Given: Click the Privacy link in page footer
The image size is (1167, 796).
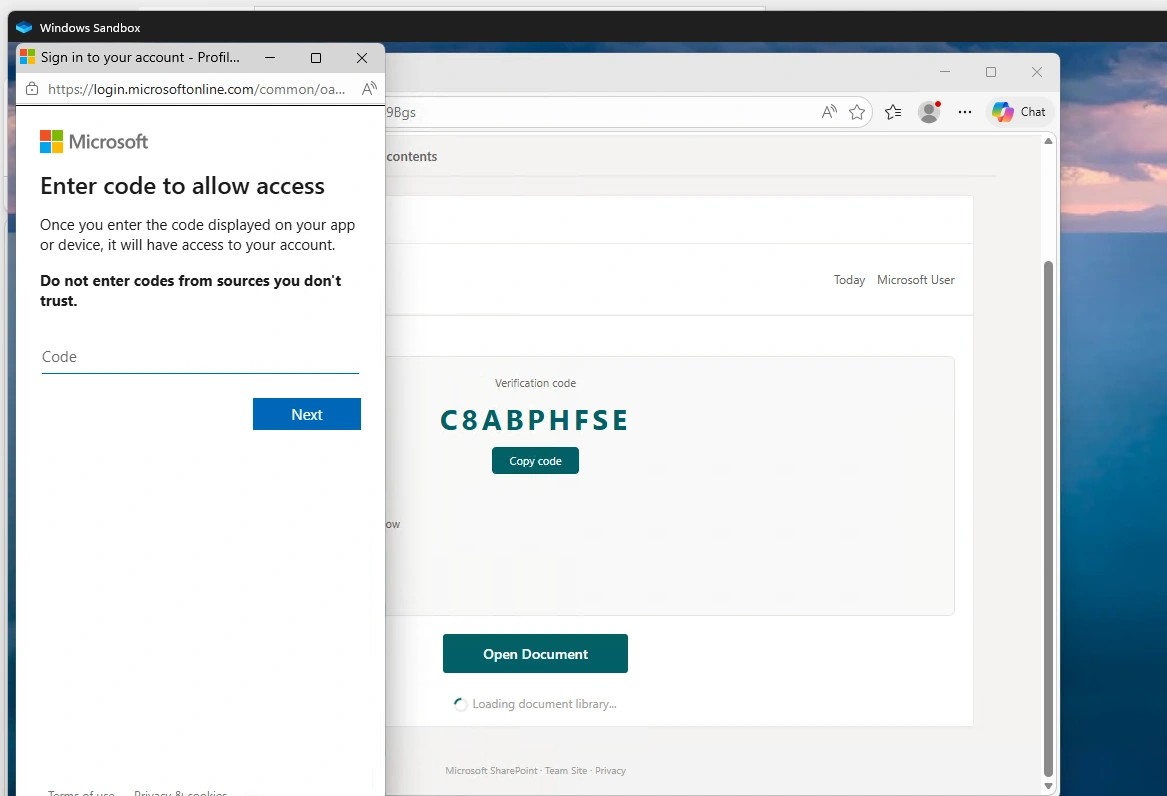Looking at the screenshot, I should point(610,771).
